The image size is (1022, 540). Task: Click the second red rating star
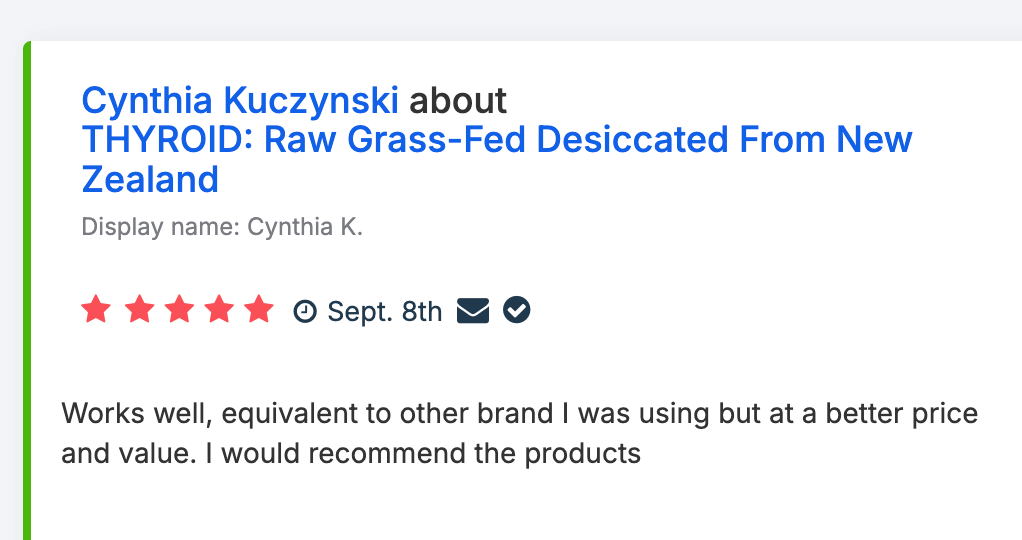(137, 310)
